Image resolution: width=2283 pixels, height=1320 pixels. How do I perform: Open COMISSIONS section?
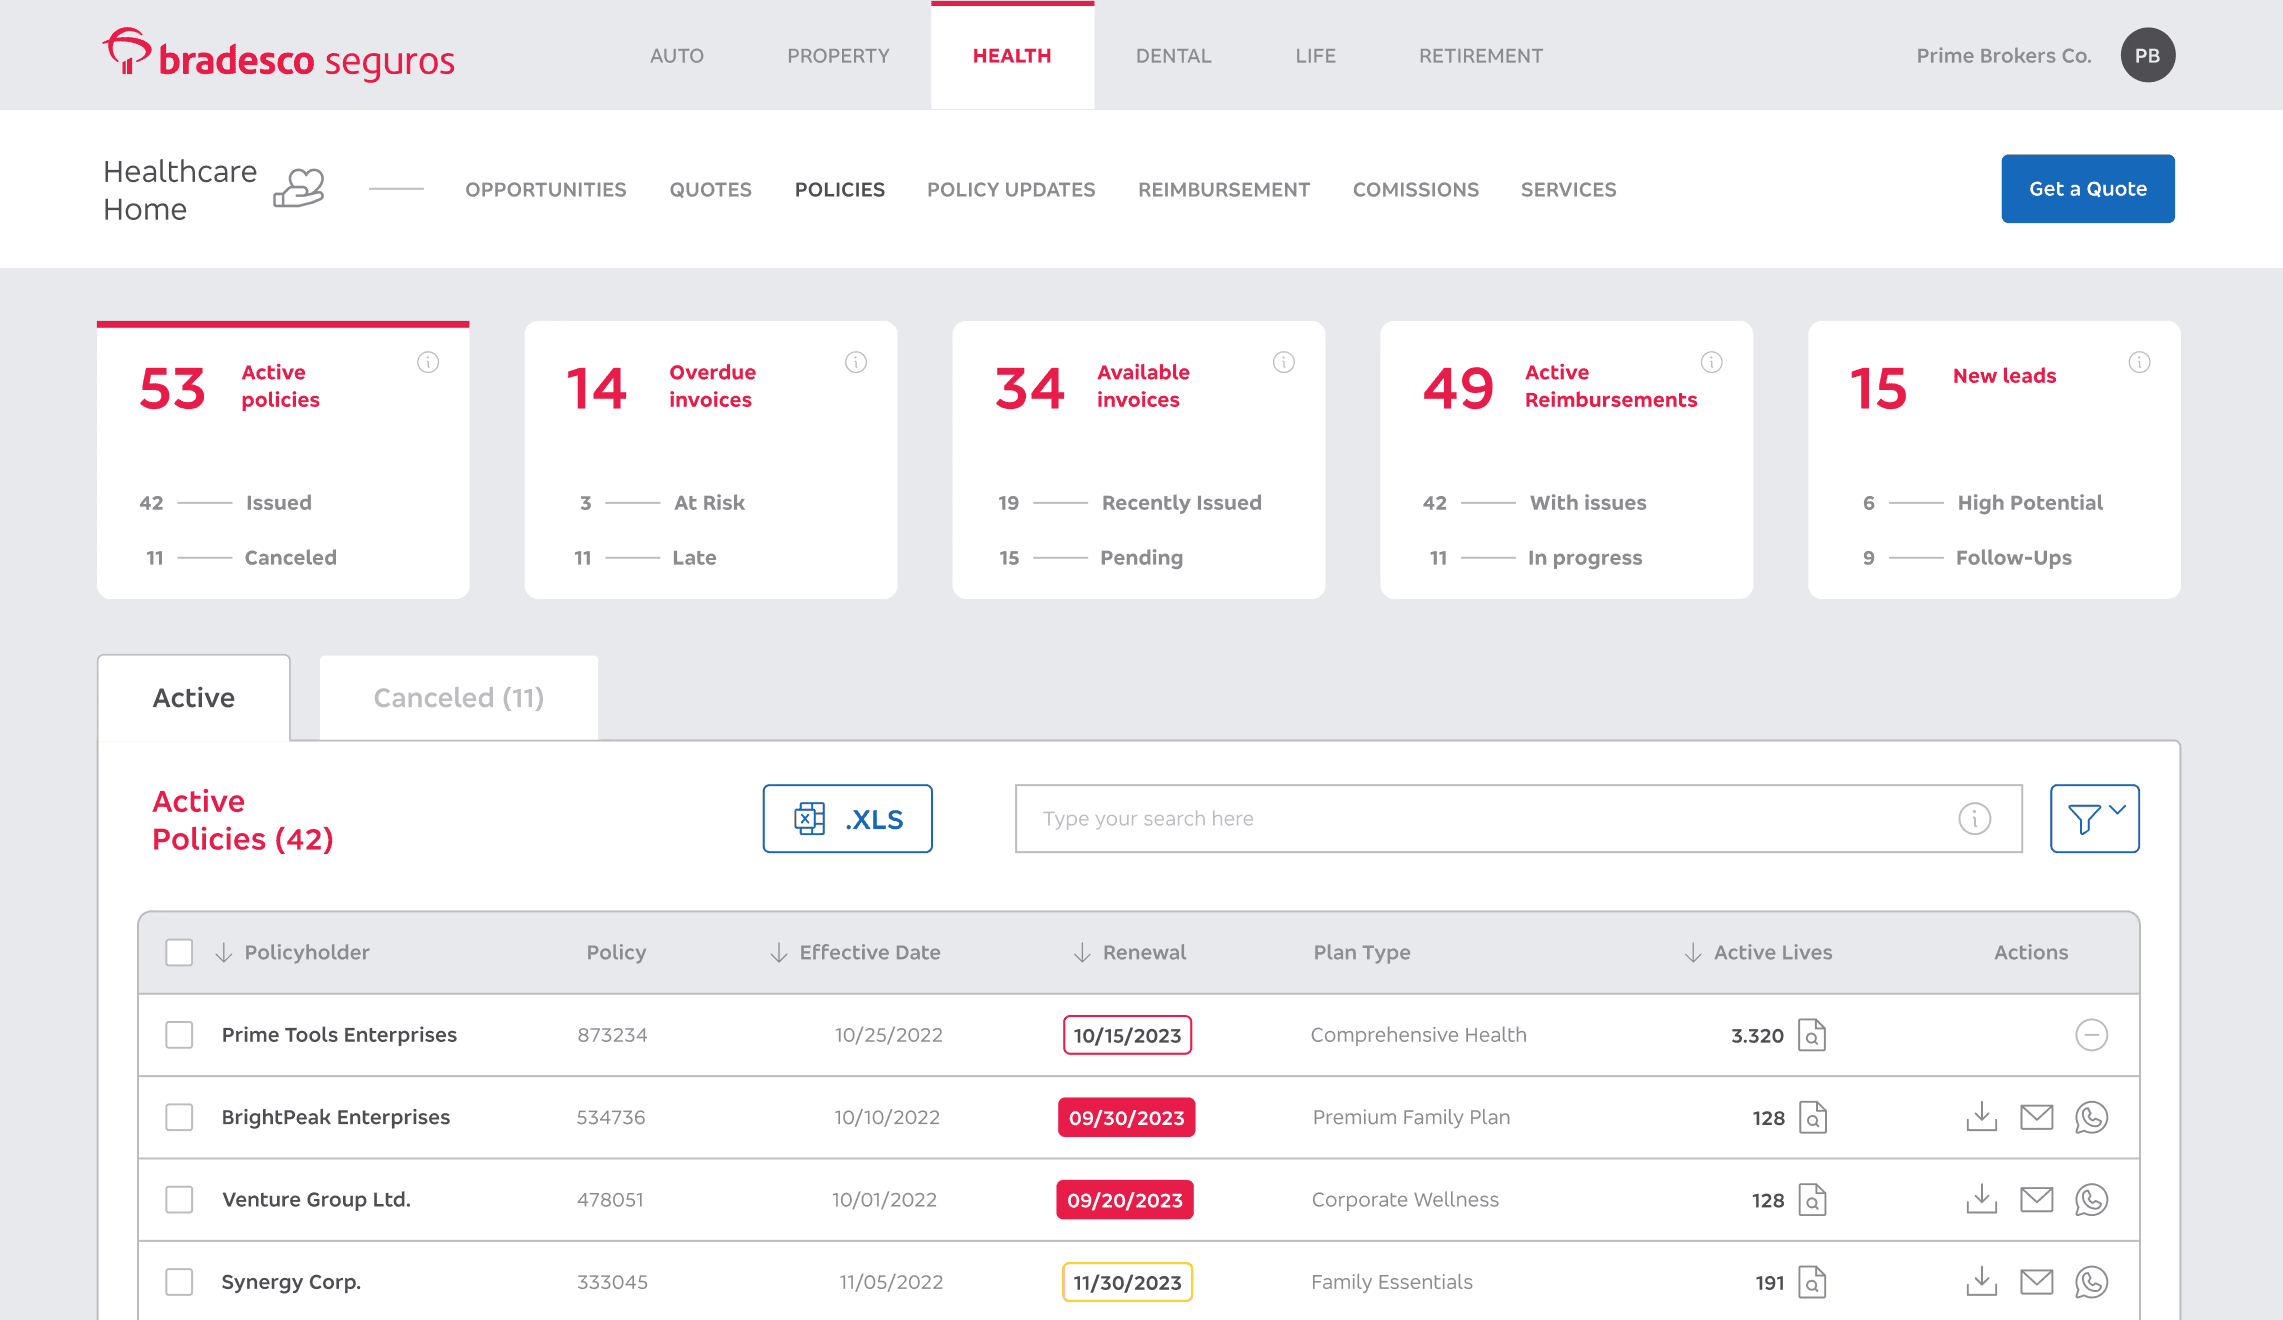pyautogui.click(x=1415, y=189)
